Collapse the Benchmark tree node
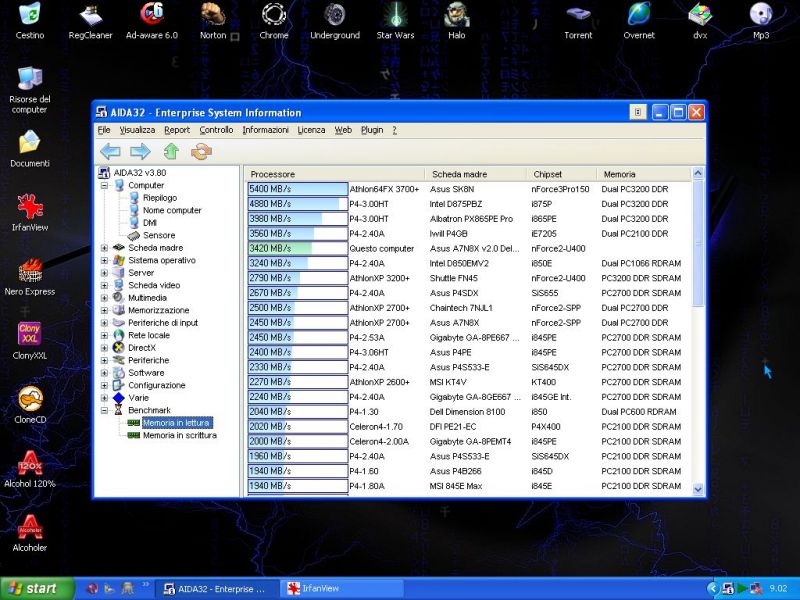This screenshot has width=800, height=600. (104, 410)
